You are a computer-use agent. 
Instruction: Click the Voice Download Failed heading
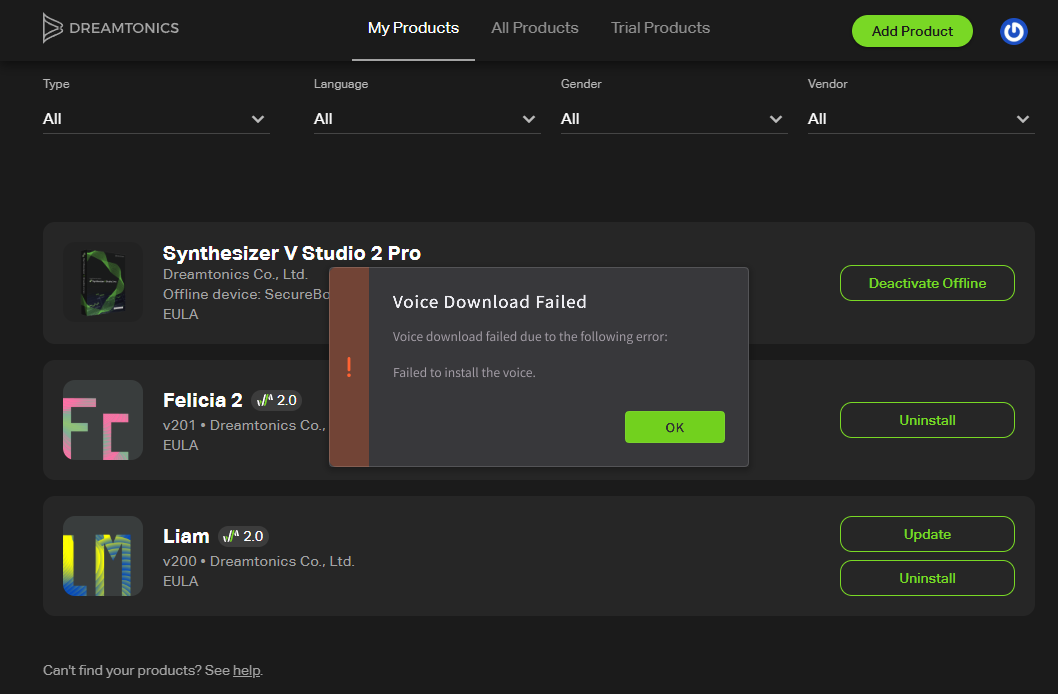[x=490, y=301]
